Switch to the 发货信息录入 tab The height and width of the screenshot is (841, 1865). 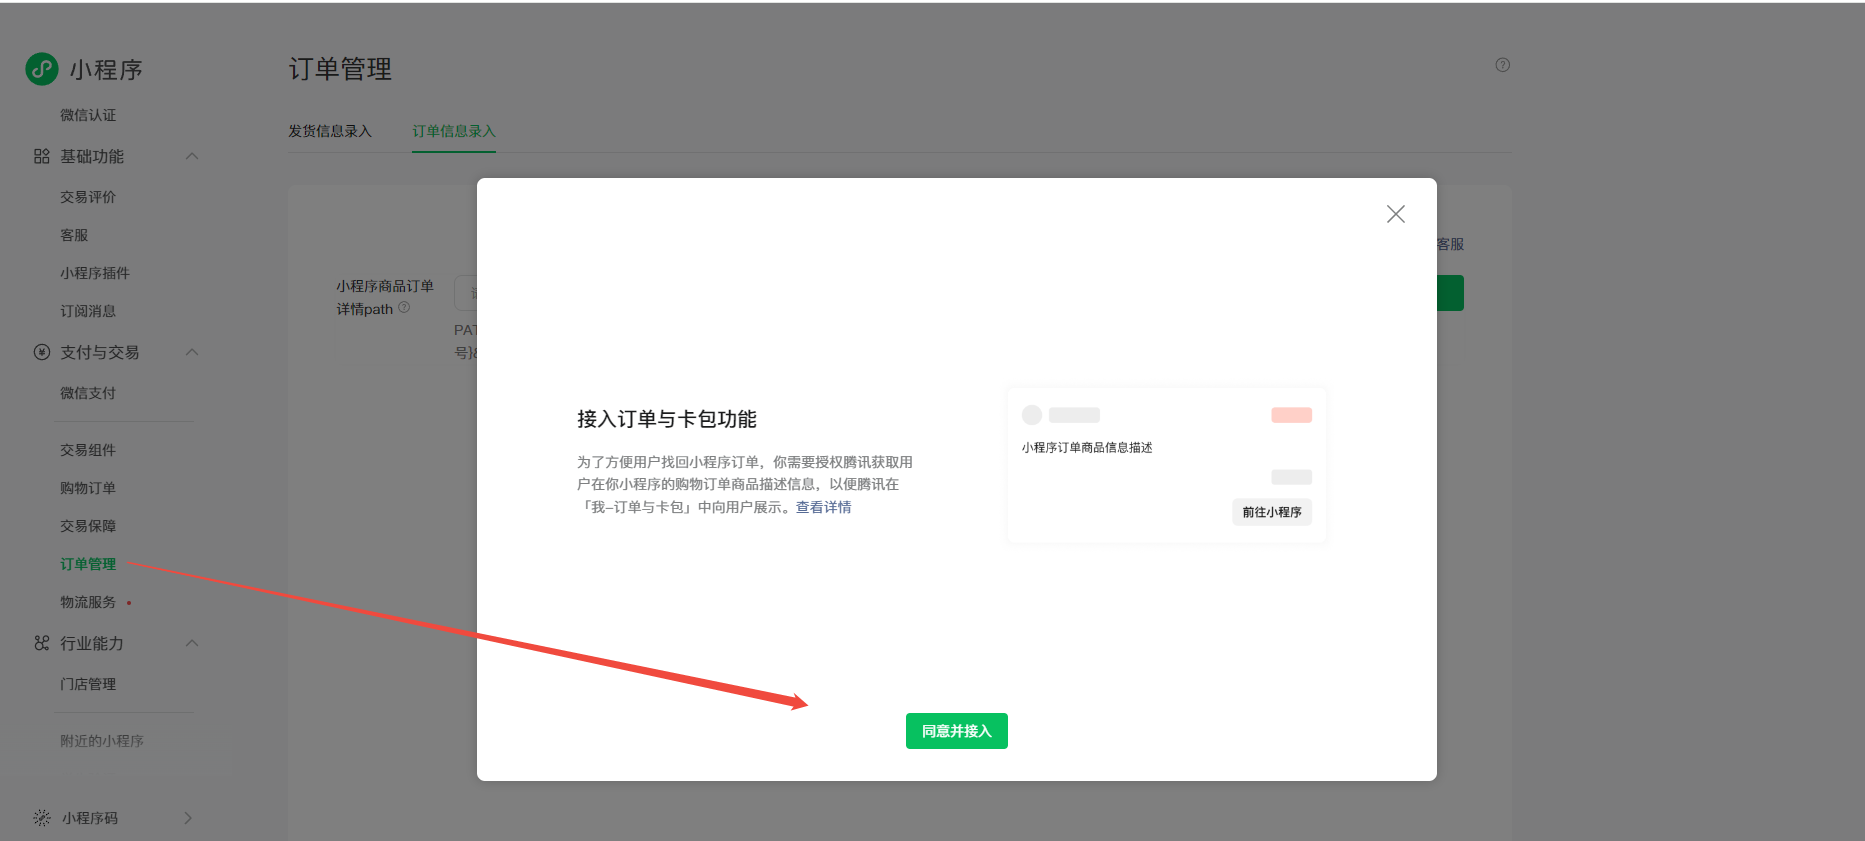330,131
